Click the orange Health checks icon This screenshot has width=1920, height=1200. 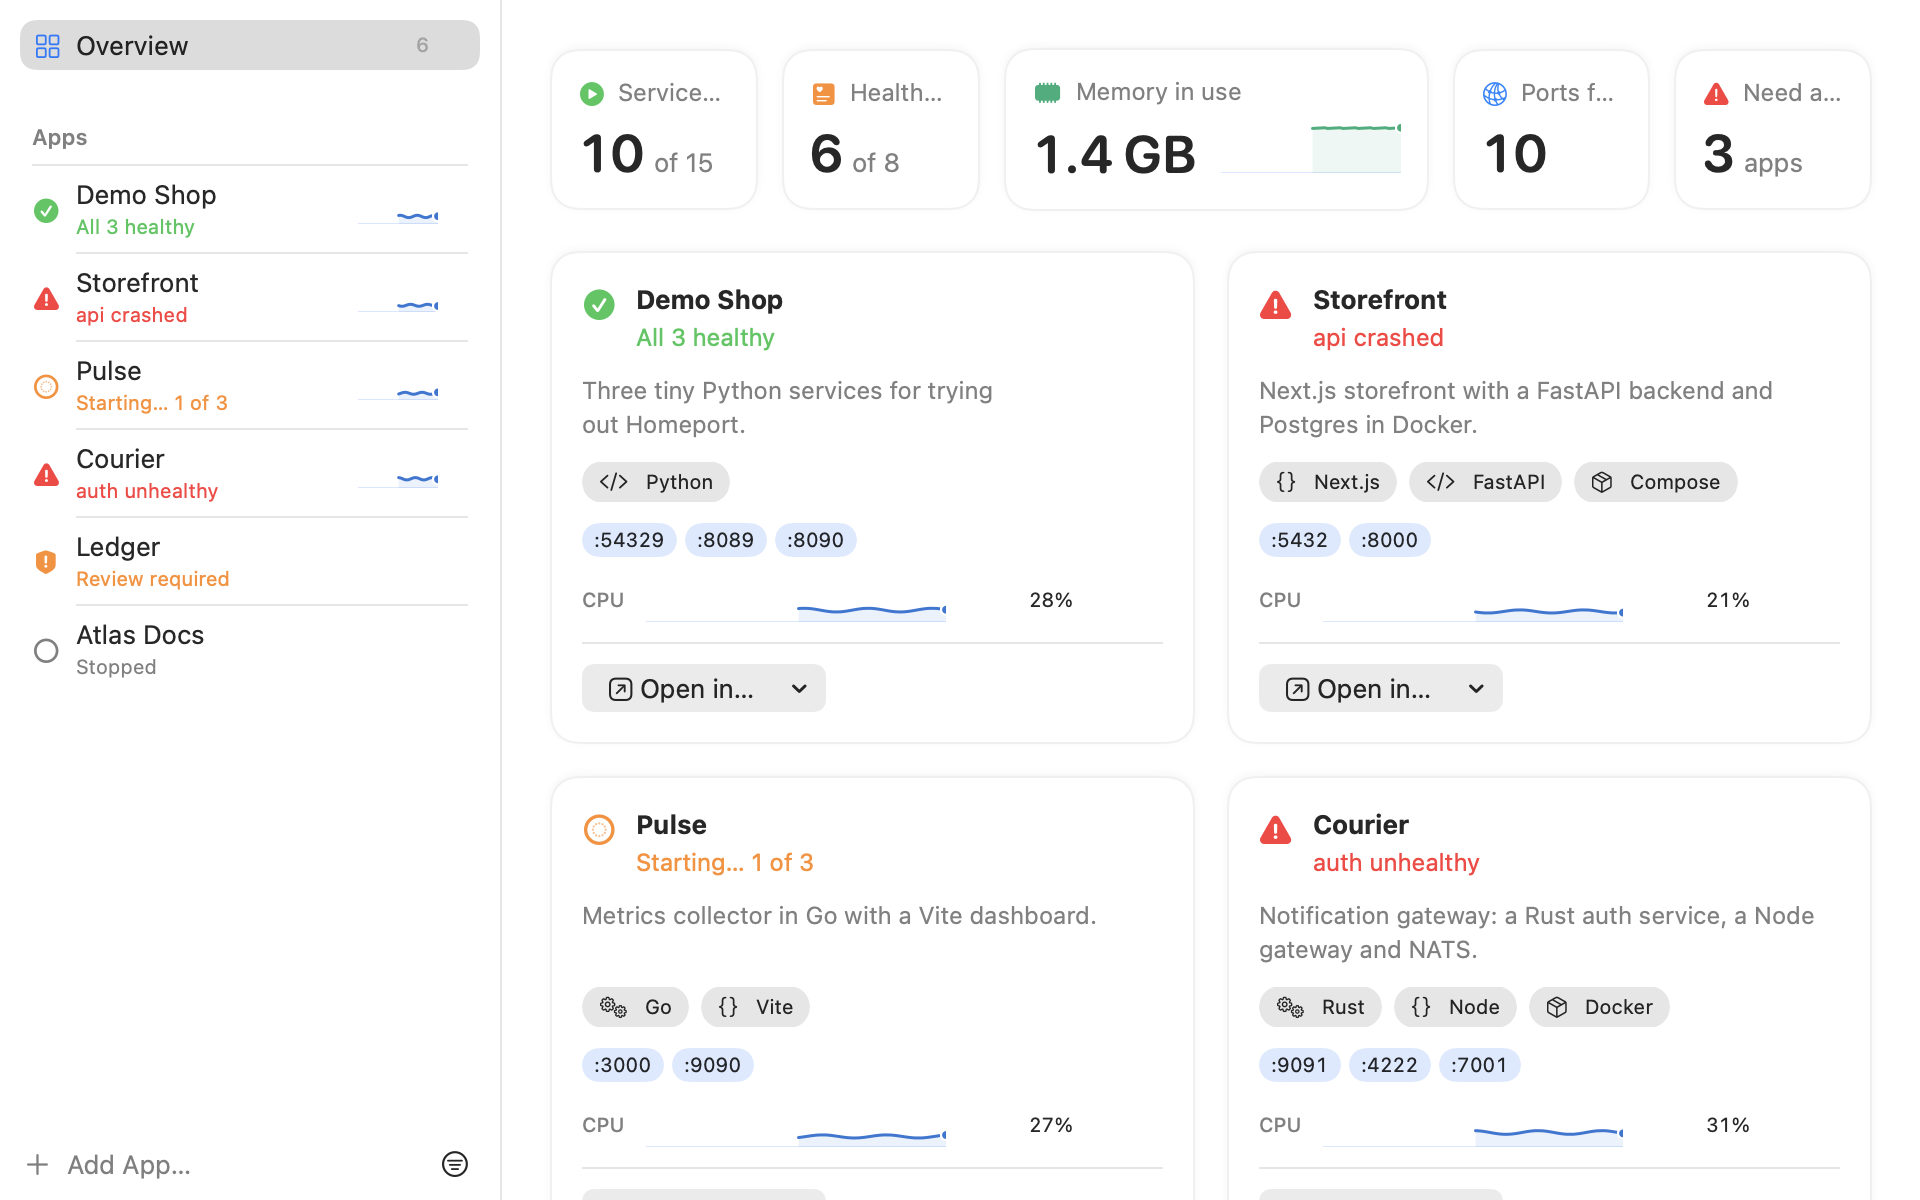point(824,94)
